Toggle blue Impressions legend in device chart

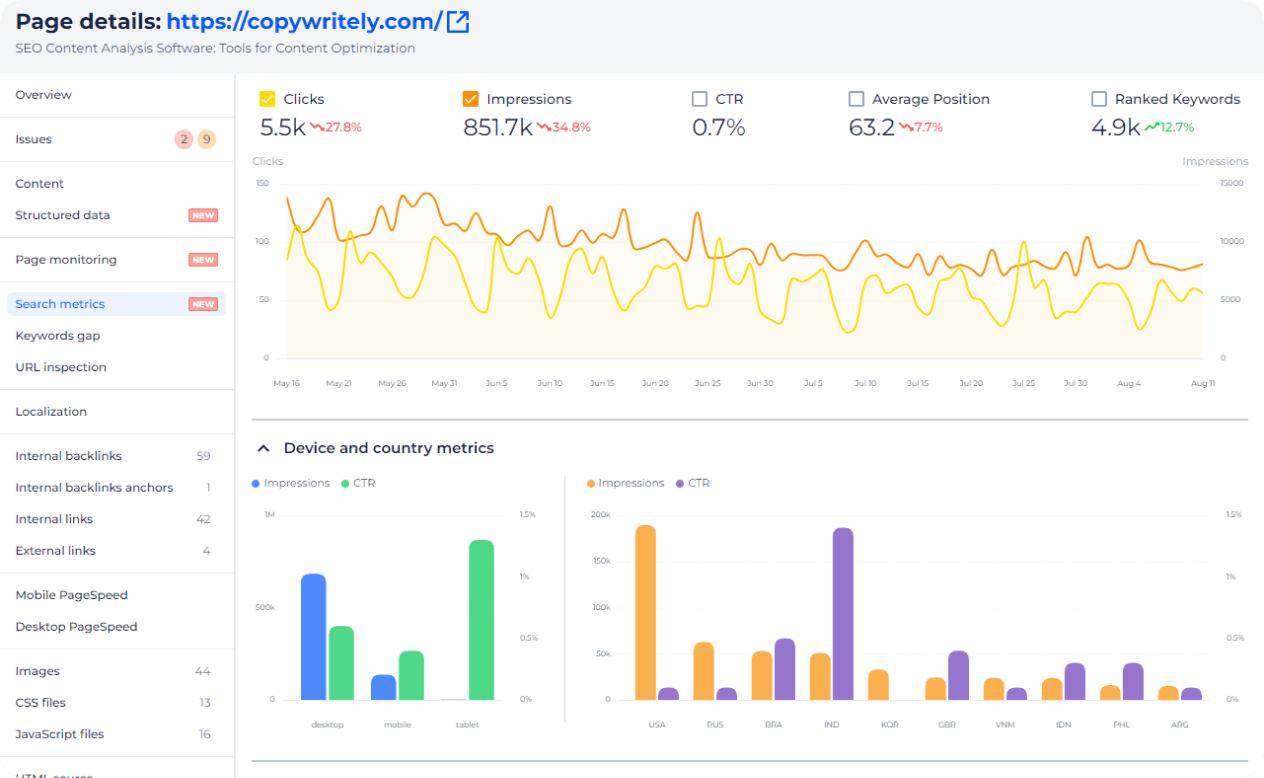[291, 483]
